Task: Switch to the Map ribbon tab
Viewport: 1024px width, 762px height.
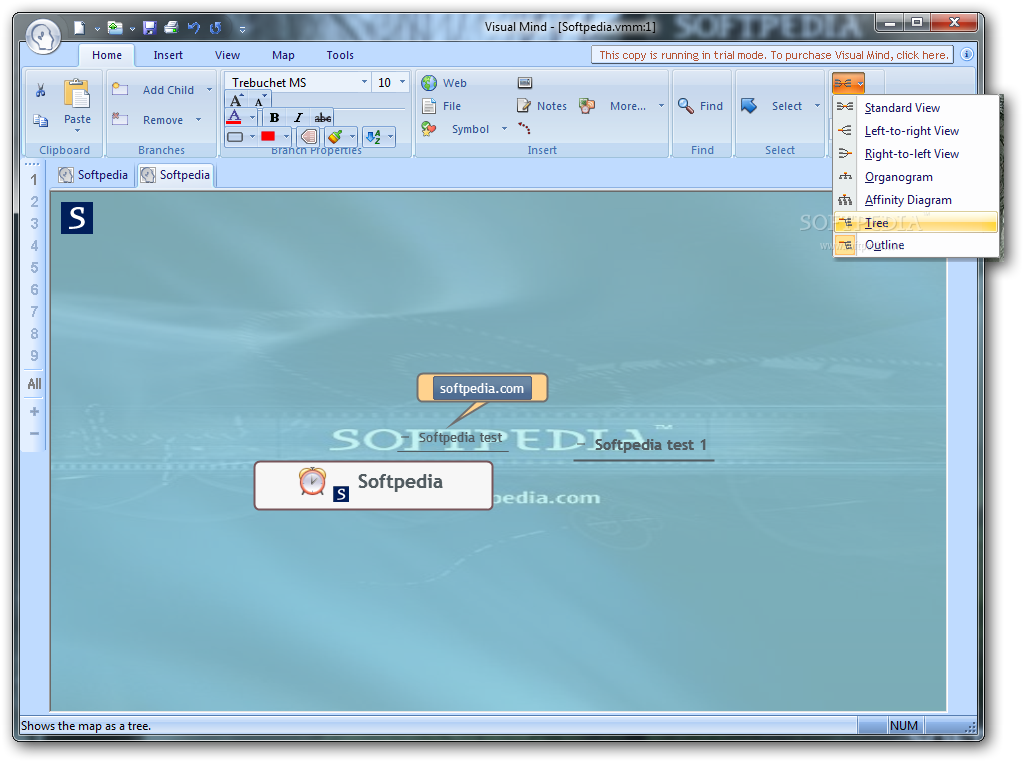Action: point(283,56)
